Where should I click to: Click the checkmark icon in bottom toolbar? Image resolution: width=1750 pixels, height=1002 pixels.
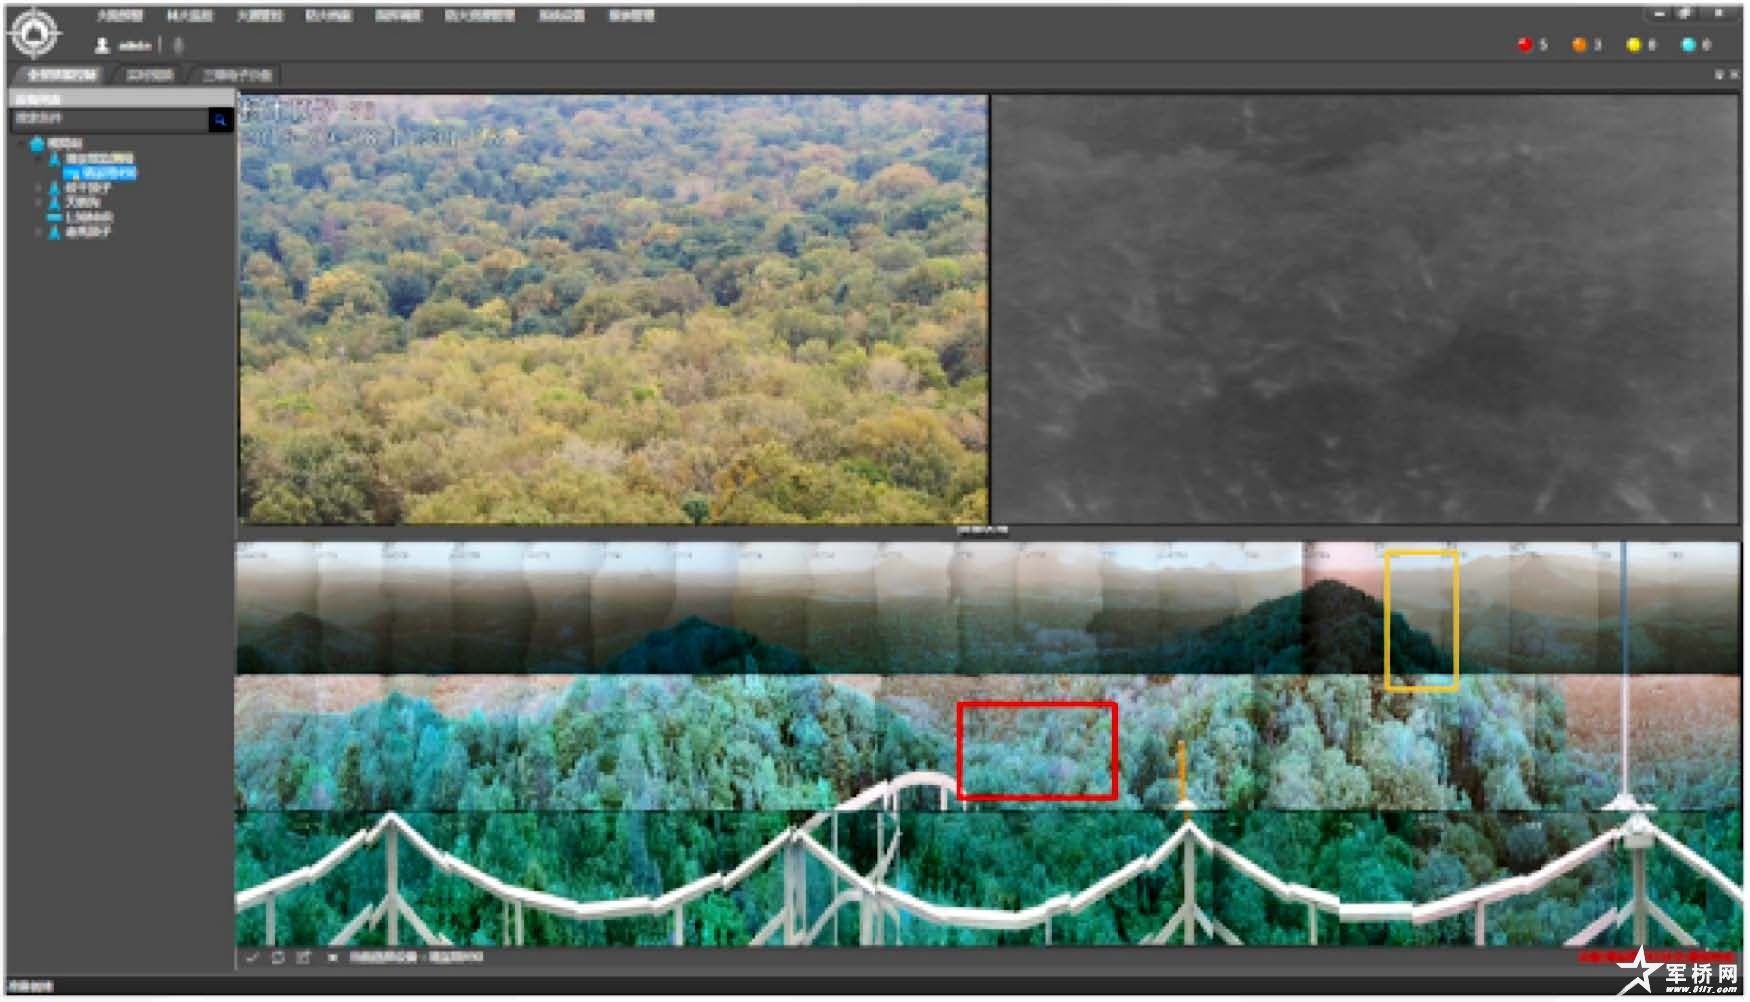click(252, 958)
